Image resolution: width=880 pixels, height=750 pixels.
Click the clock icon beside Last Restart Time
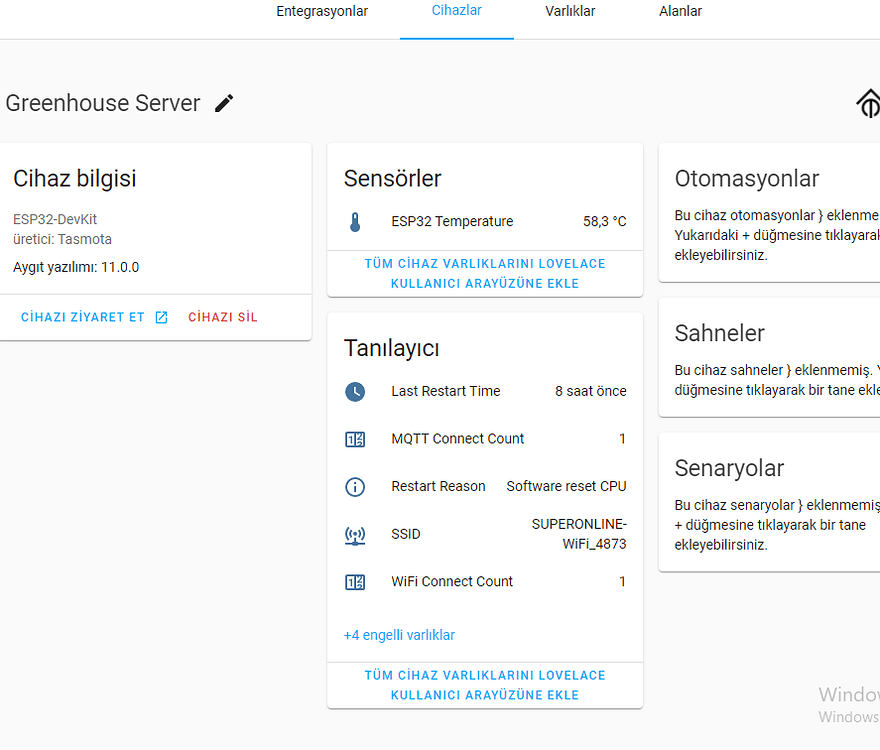pos(355,391)
